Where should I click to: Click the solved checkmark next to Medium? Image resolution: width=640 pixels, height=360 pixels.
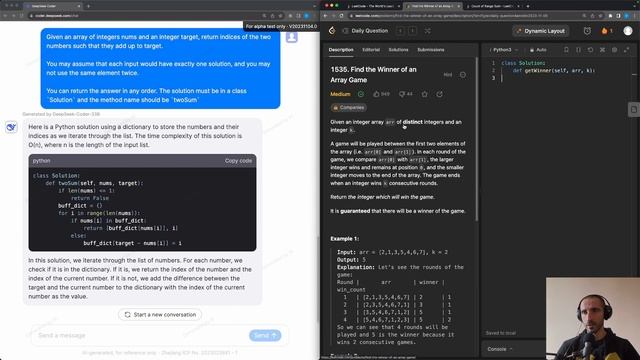361,94
